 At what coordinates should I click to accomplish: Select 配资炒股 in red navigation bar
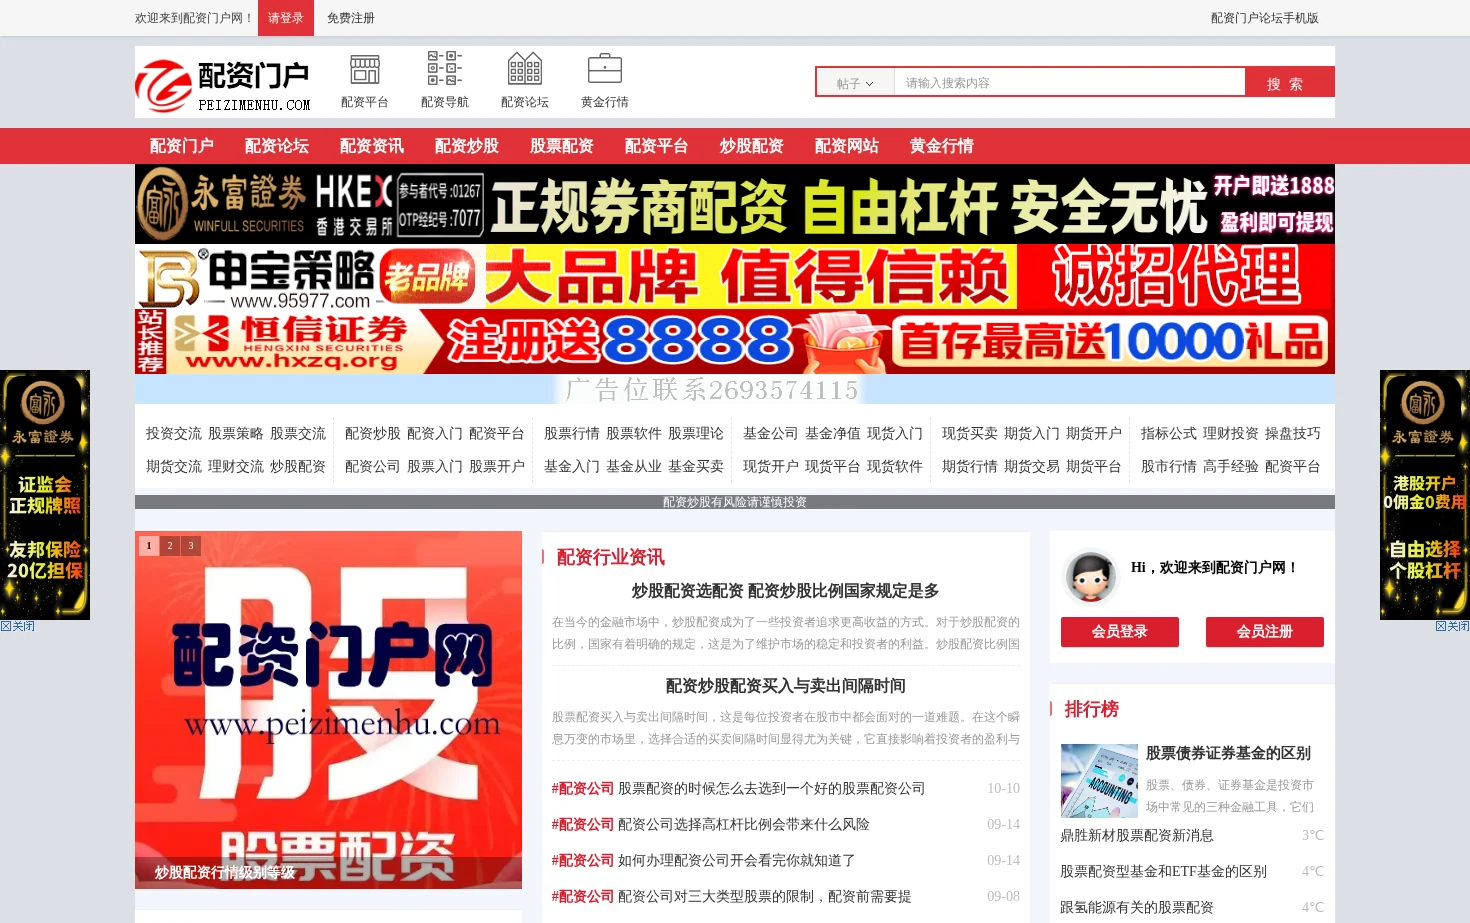[467, 146]
